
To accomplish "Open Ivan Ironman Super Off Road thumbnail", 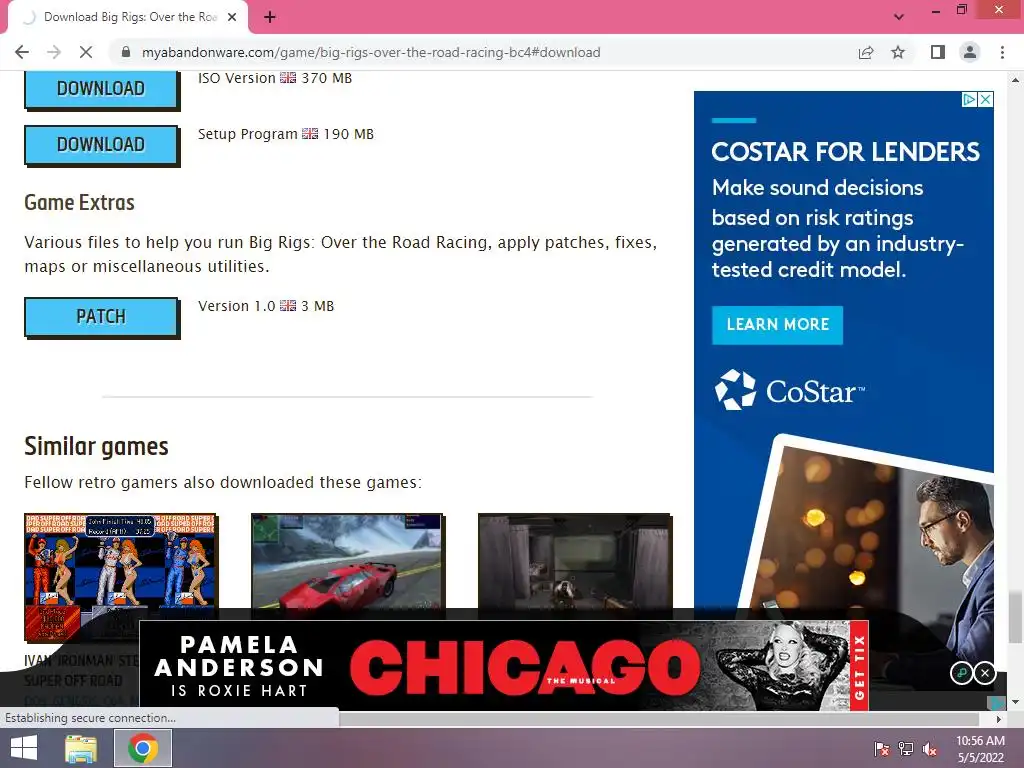I will [120, 577].
